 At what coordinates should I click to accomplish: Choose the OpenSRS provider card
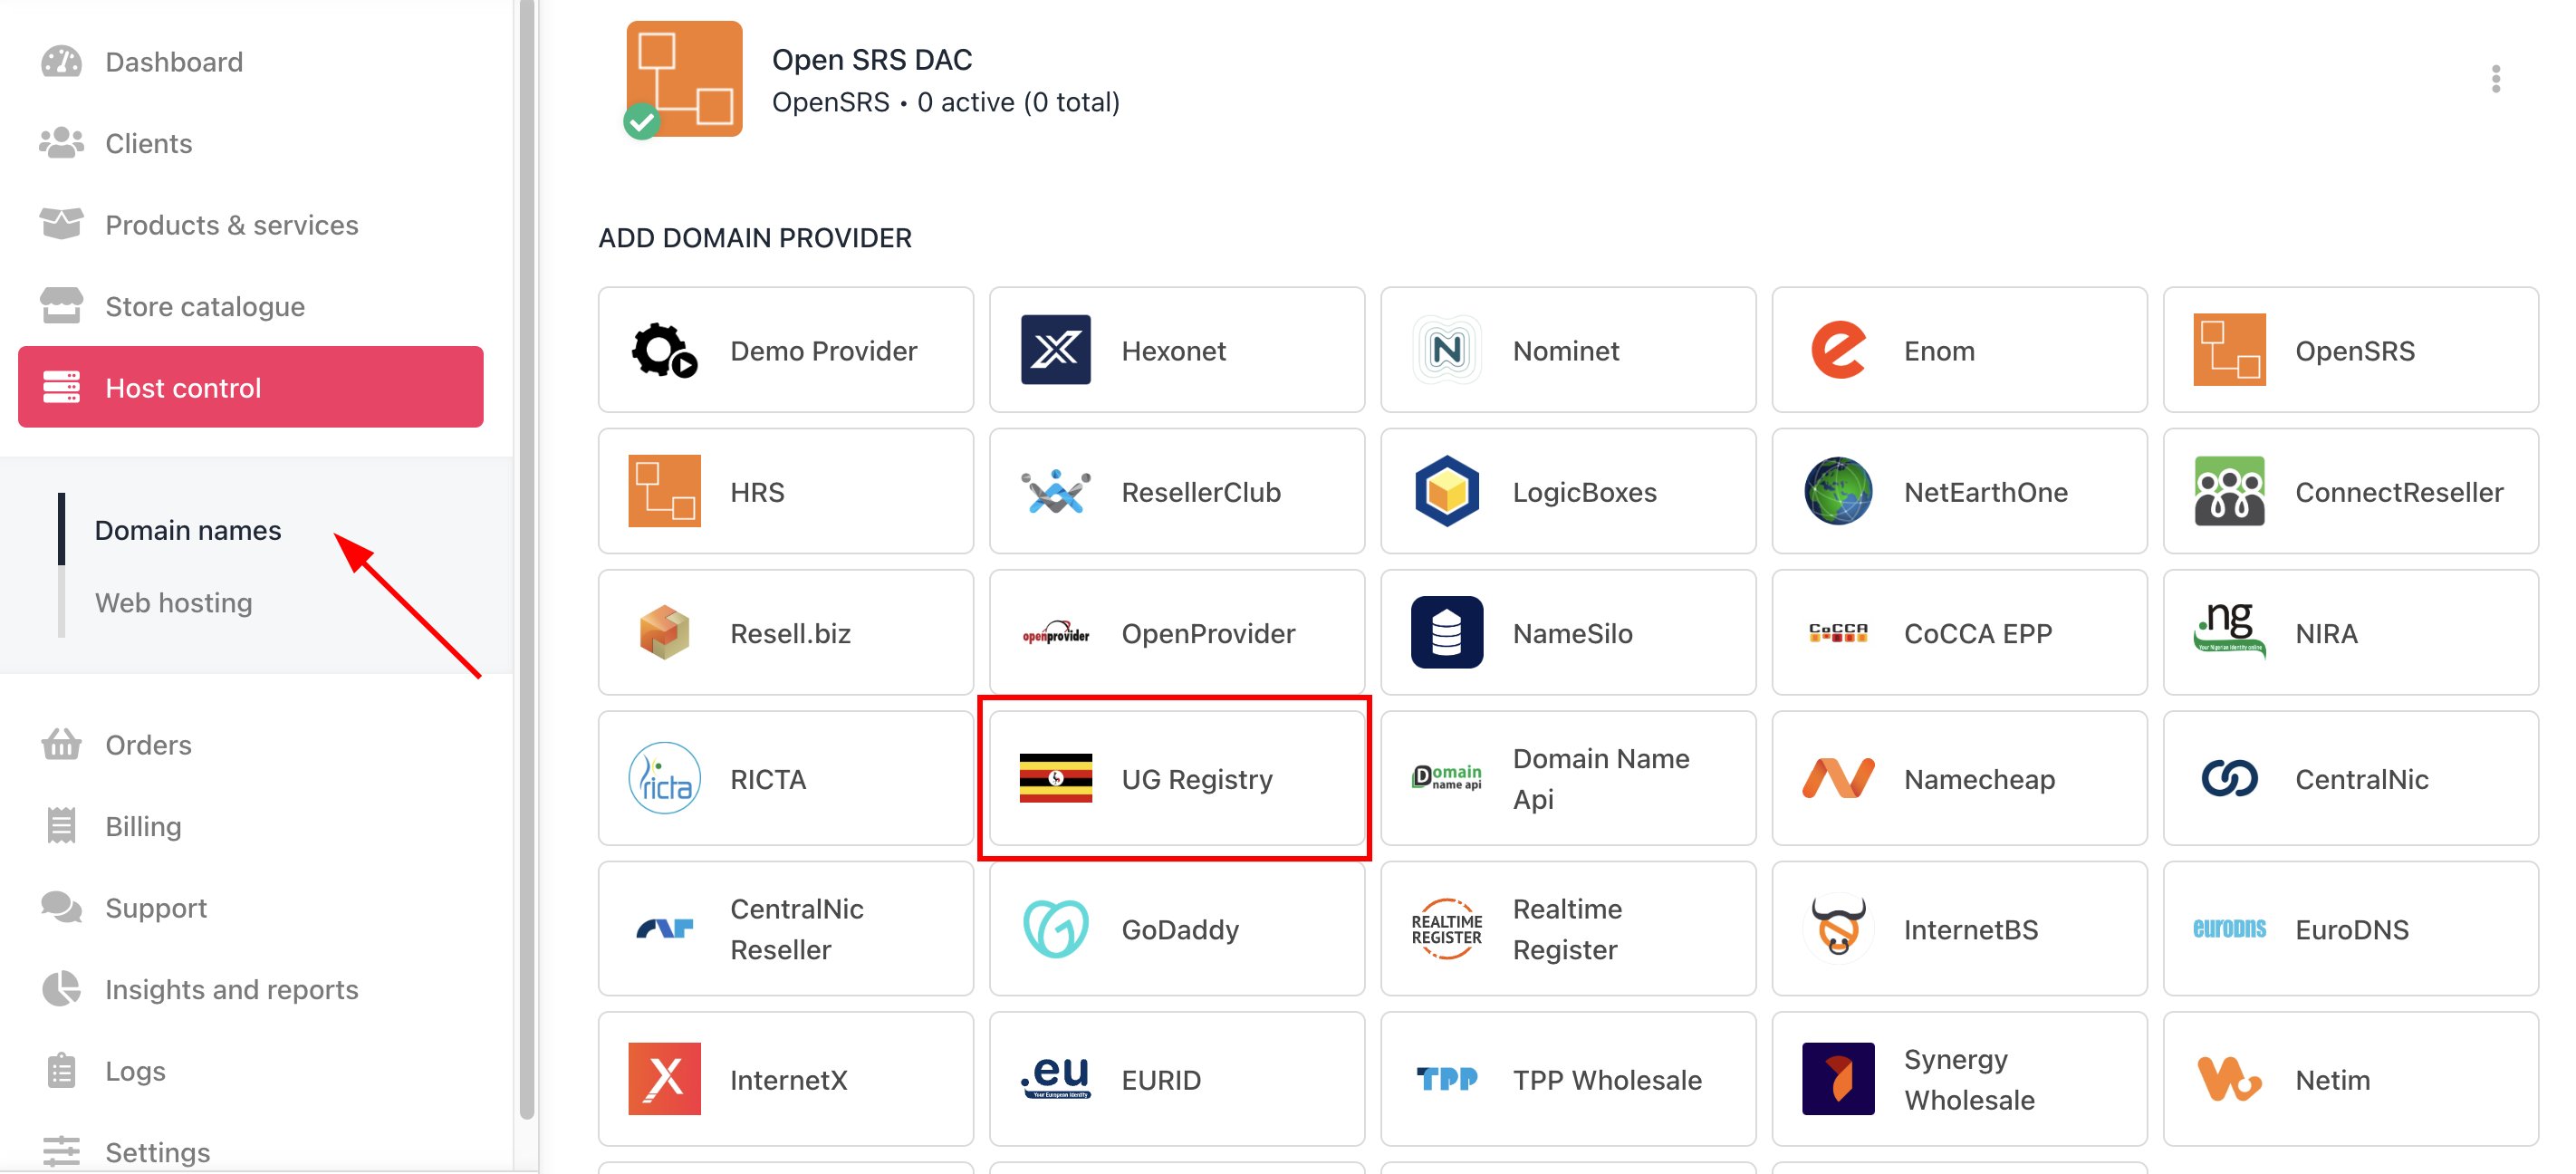(2350, 350)
